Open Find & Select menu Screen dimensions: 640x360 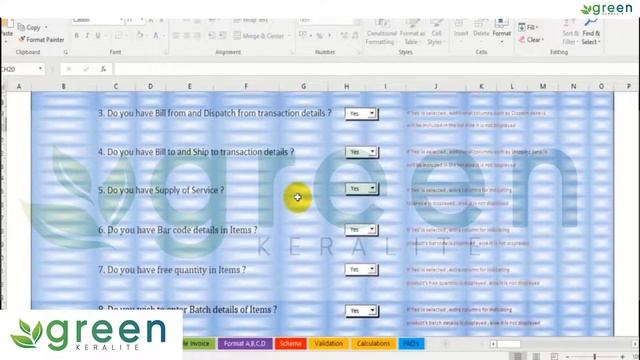point(591,32)
